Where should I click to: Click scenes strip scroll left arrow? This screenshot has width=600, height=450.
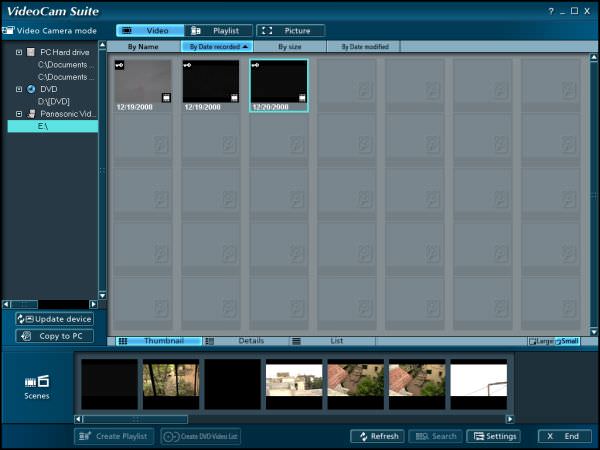point(78,419)
